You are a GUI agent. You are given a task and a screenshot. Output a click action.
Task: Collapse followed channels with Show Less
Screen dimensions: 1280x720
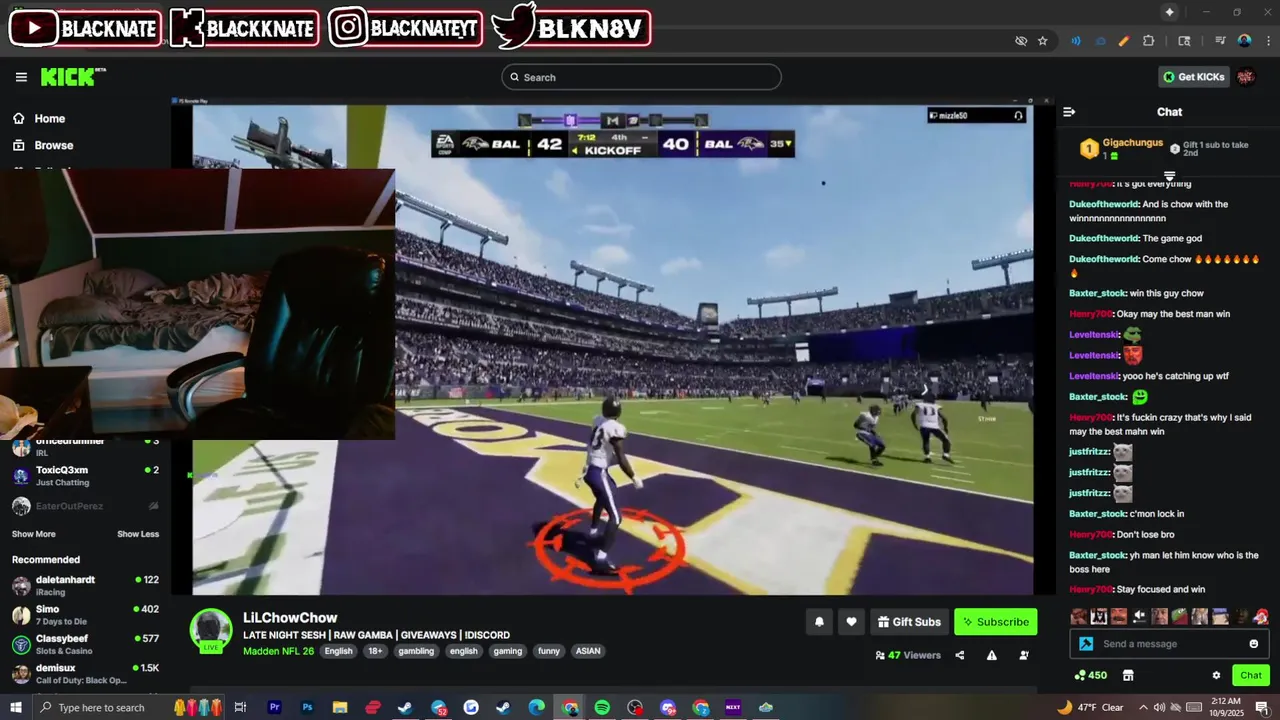pos(138,534)
